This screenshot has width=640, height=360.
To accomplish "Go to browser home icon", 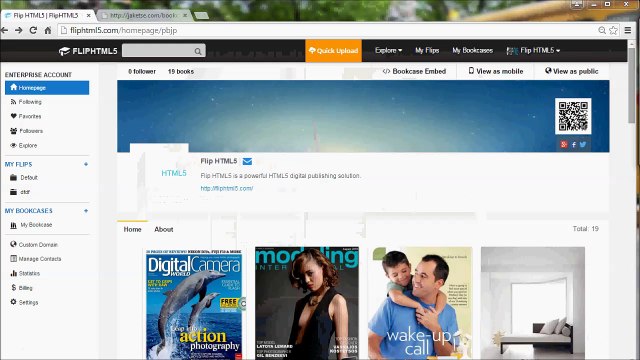I will pyautogui.click(x=48, y=30).
